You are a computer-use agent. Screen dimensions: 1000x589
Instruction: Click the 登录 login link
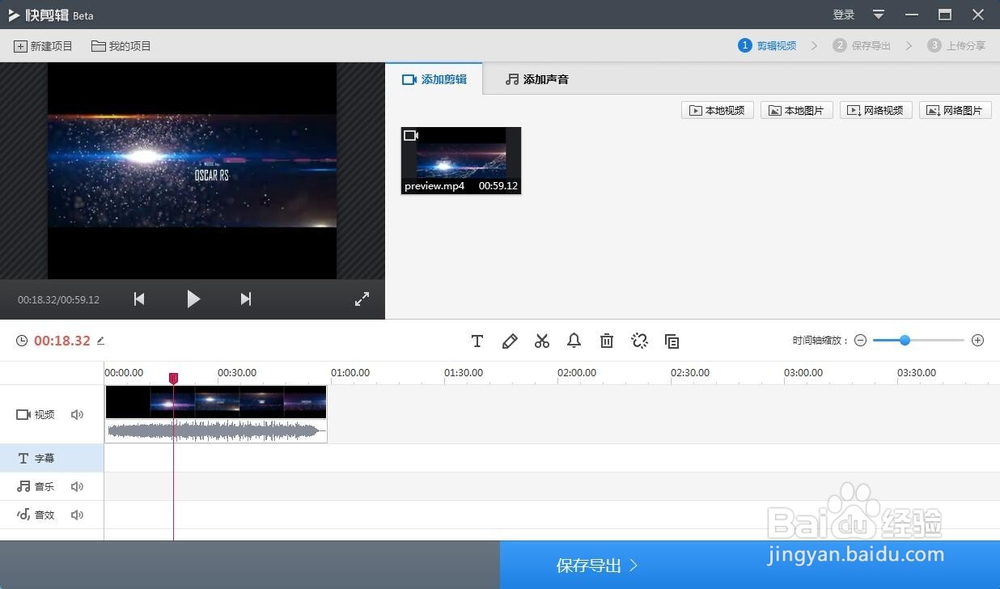pyautogui.click(x=843, y=14)
